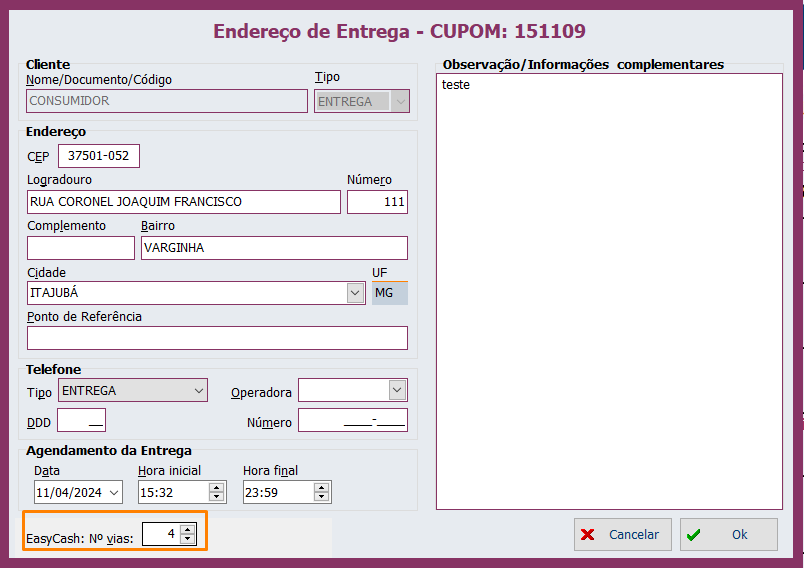Decrease the Hora inicial value
Viewport: 804px width, 568px height.
pyautogui.click(x=216, y=497)
